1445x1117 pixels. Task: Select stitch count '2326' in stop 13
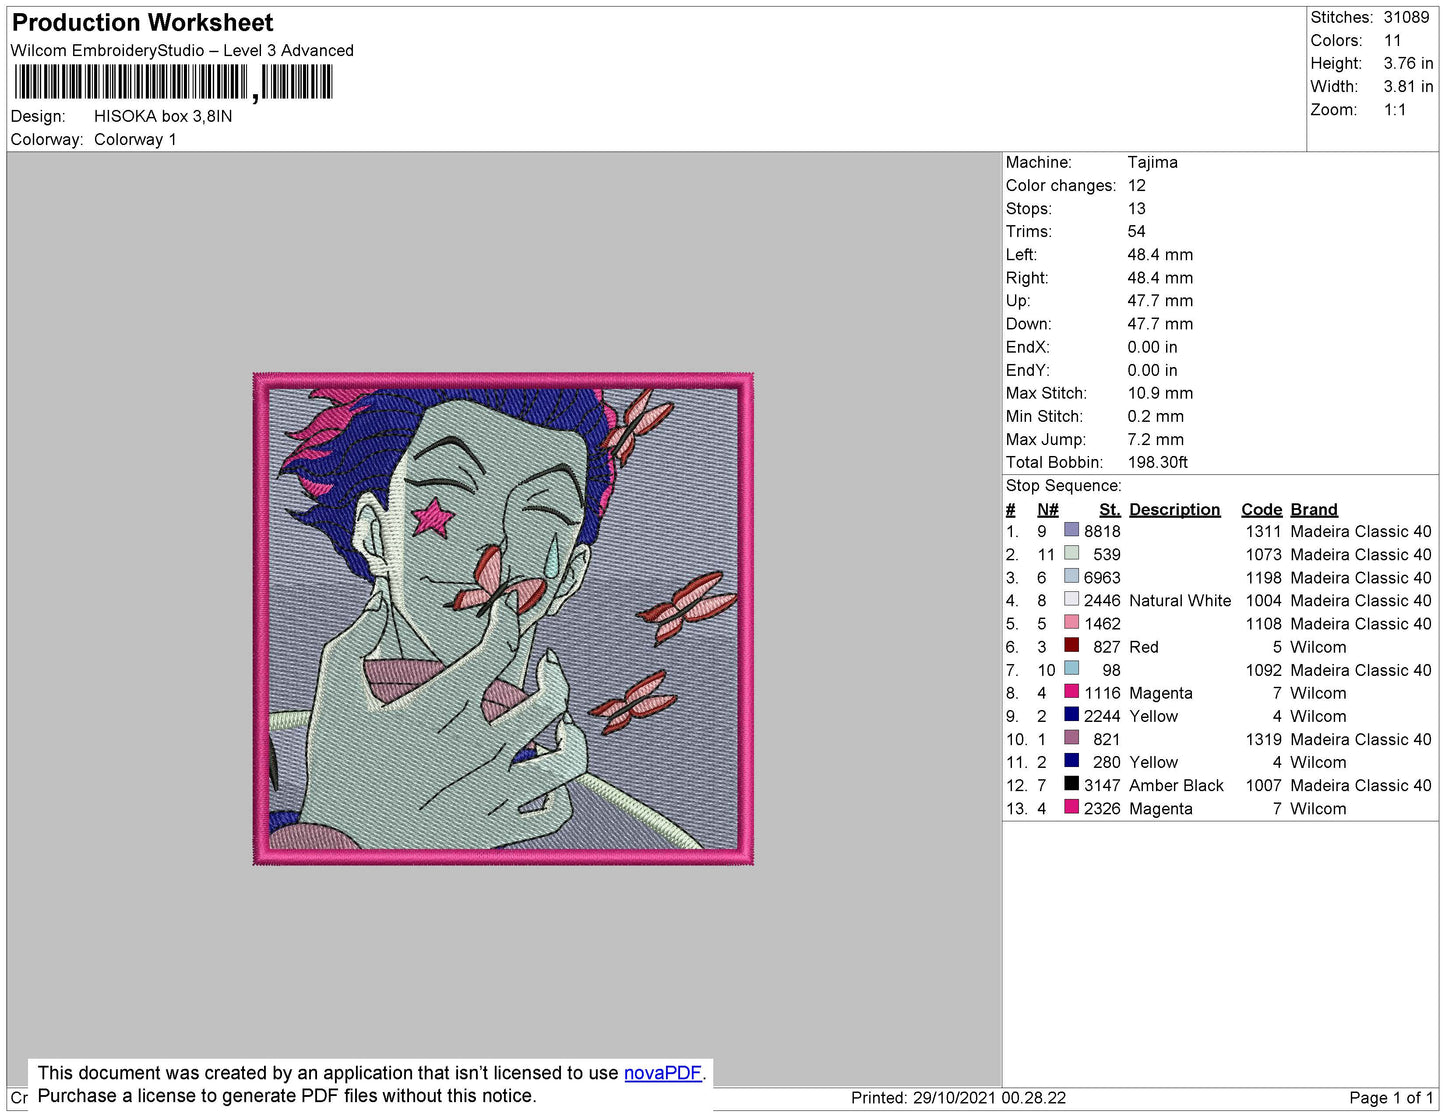click(x=1102, y=808)
